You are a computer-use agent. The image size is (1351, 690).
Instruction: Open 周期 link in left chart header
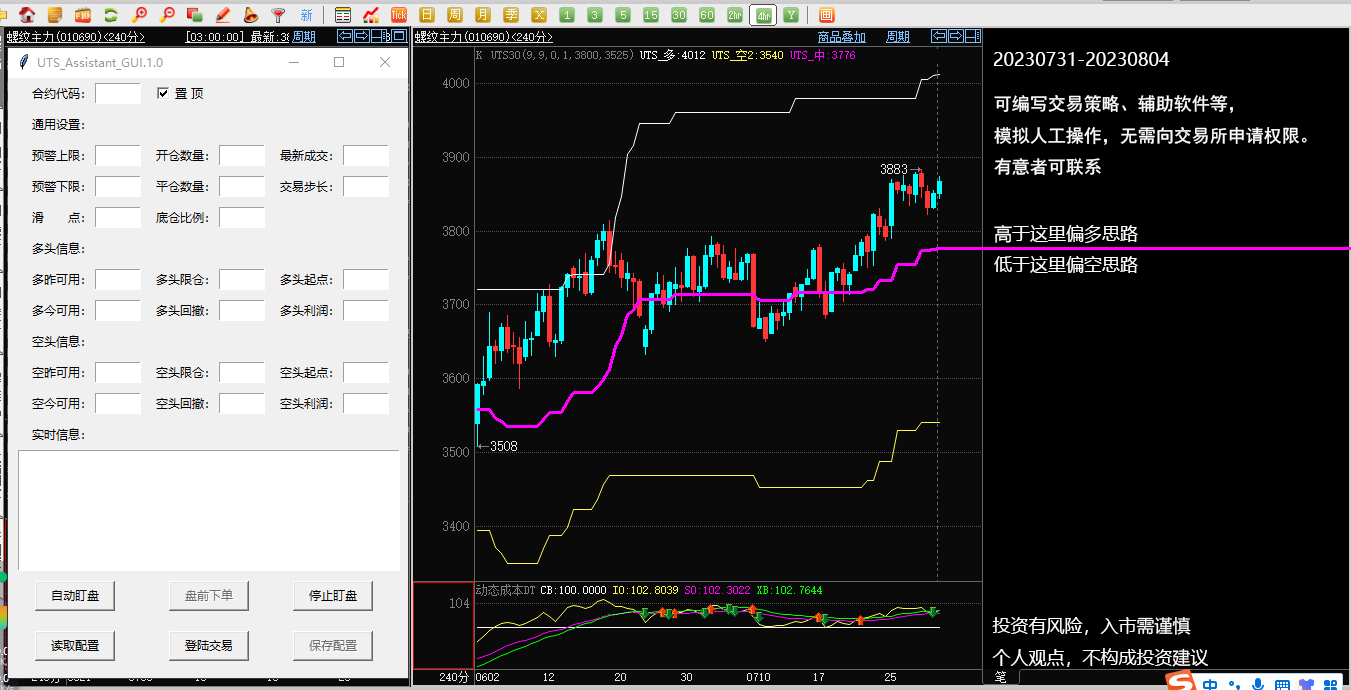pyautogui.click(x=304, y=37)
